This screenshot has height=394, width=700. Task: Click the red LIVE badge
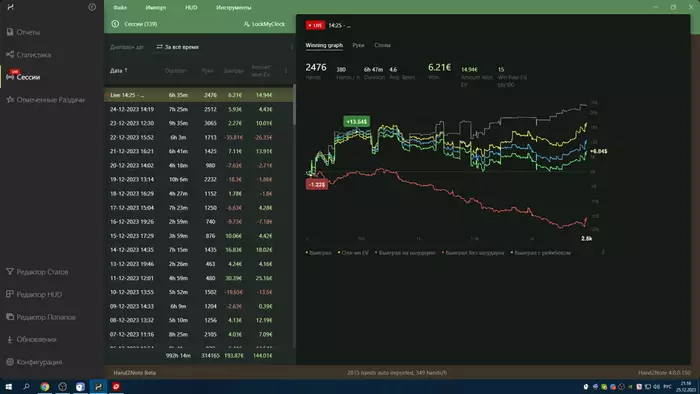coord(315,25)
